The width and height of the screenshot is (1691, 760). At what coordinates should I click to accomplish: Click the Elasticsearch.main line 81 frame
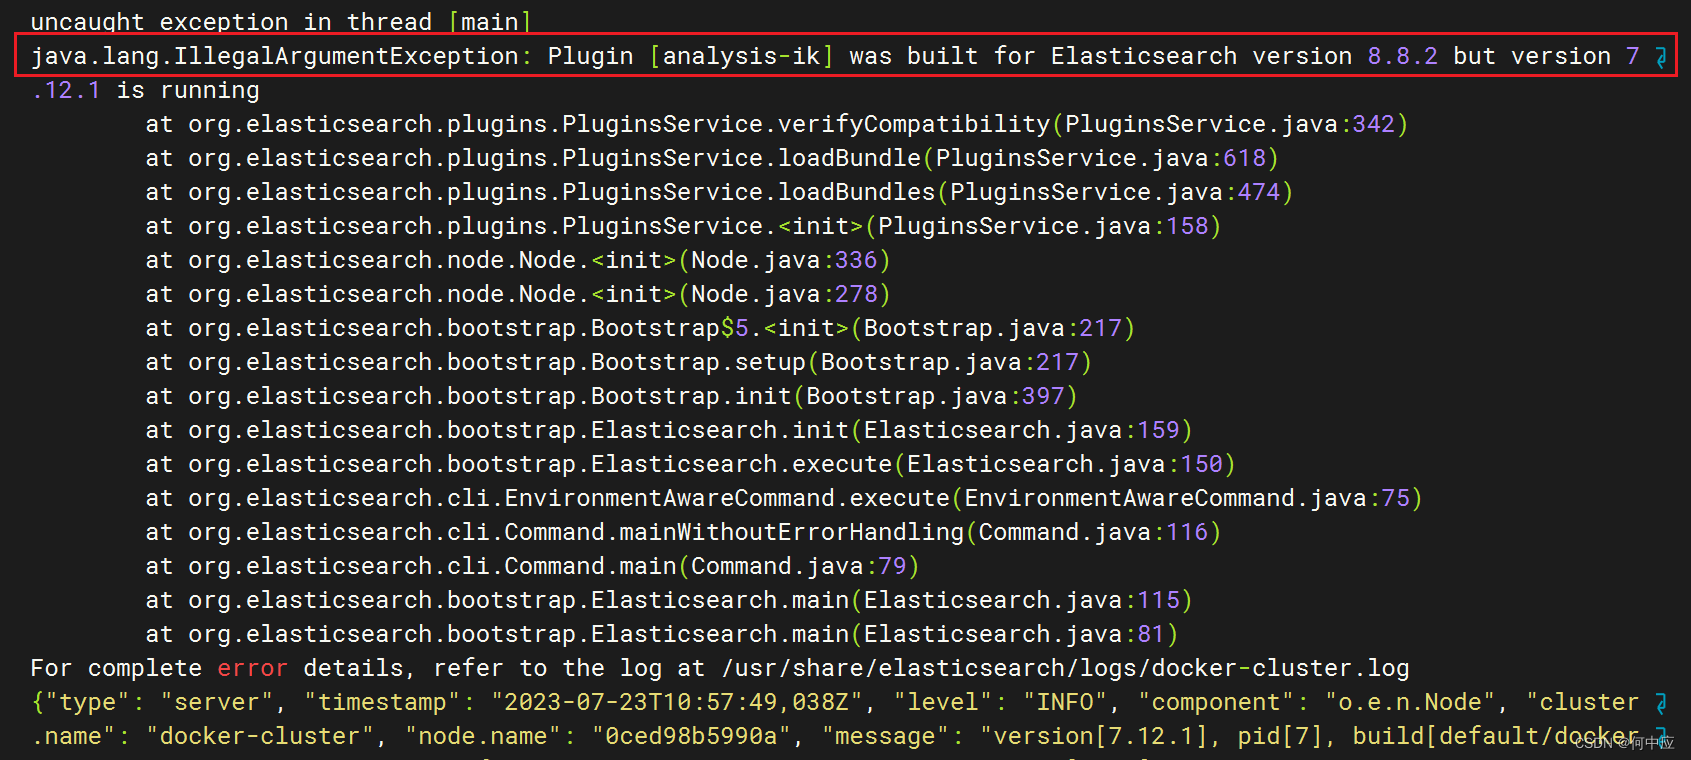pos(661,634)
